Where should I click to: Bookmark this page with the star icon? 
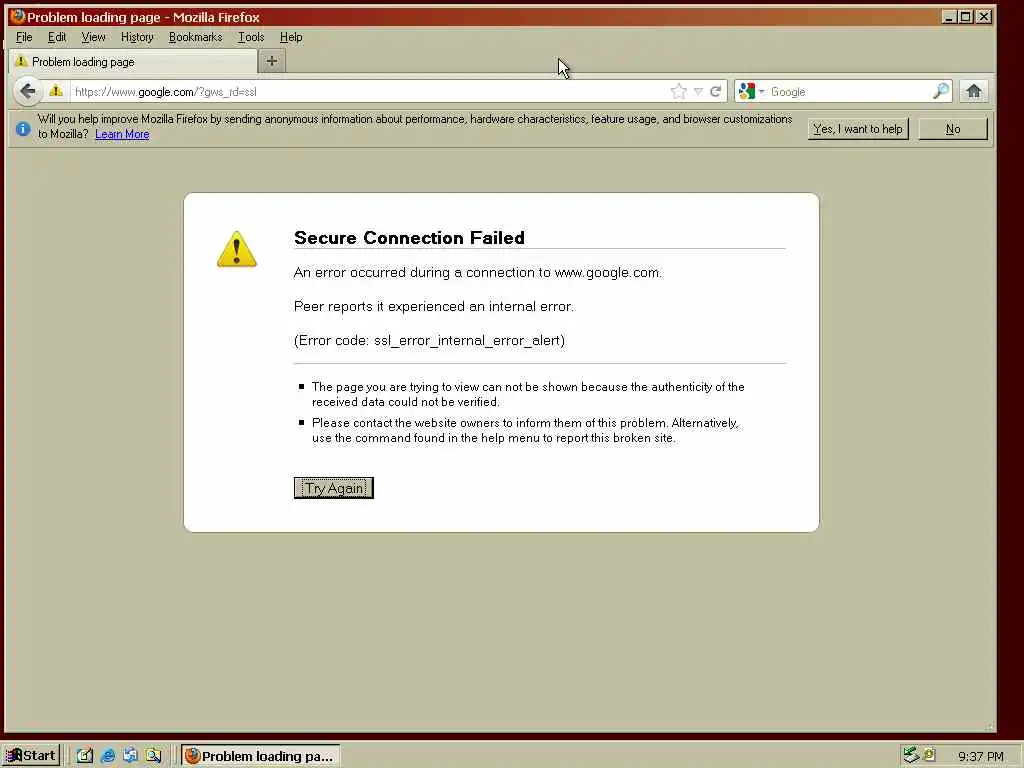click(x=679, y=91)
